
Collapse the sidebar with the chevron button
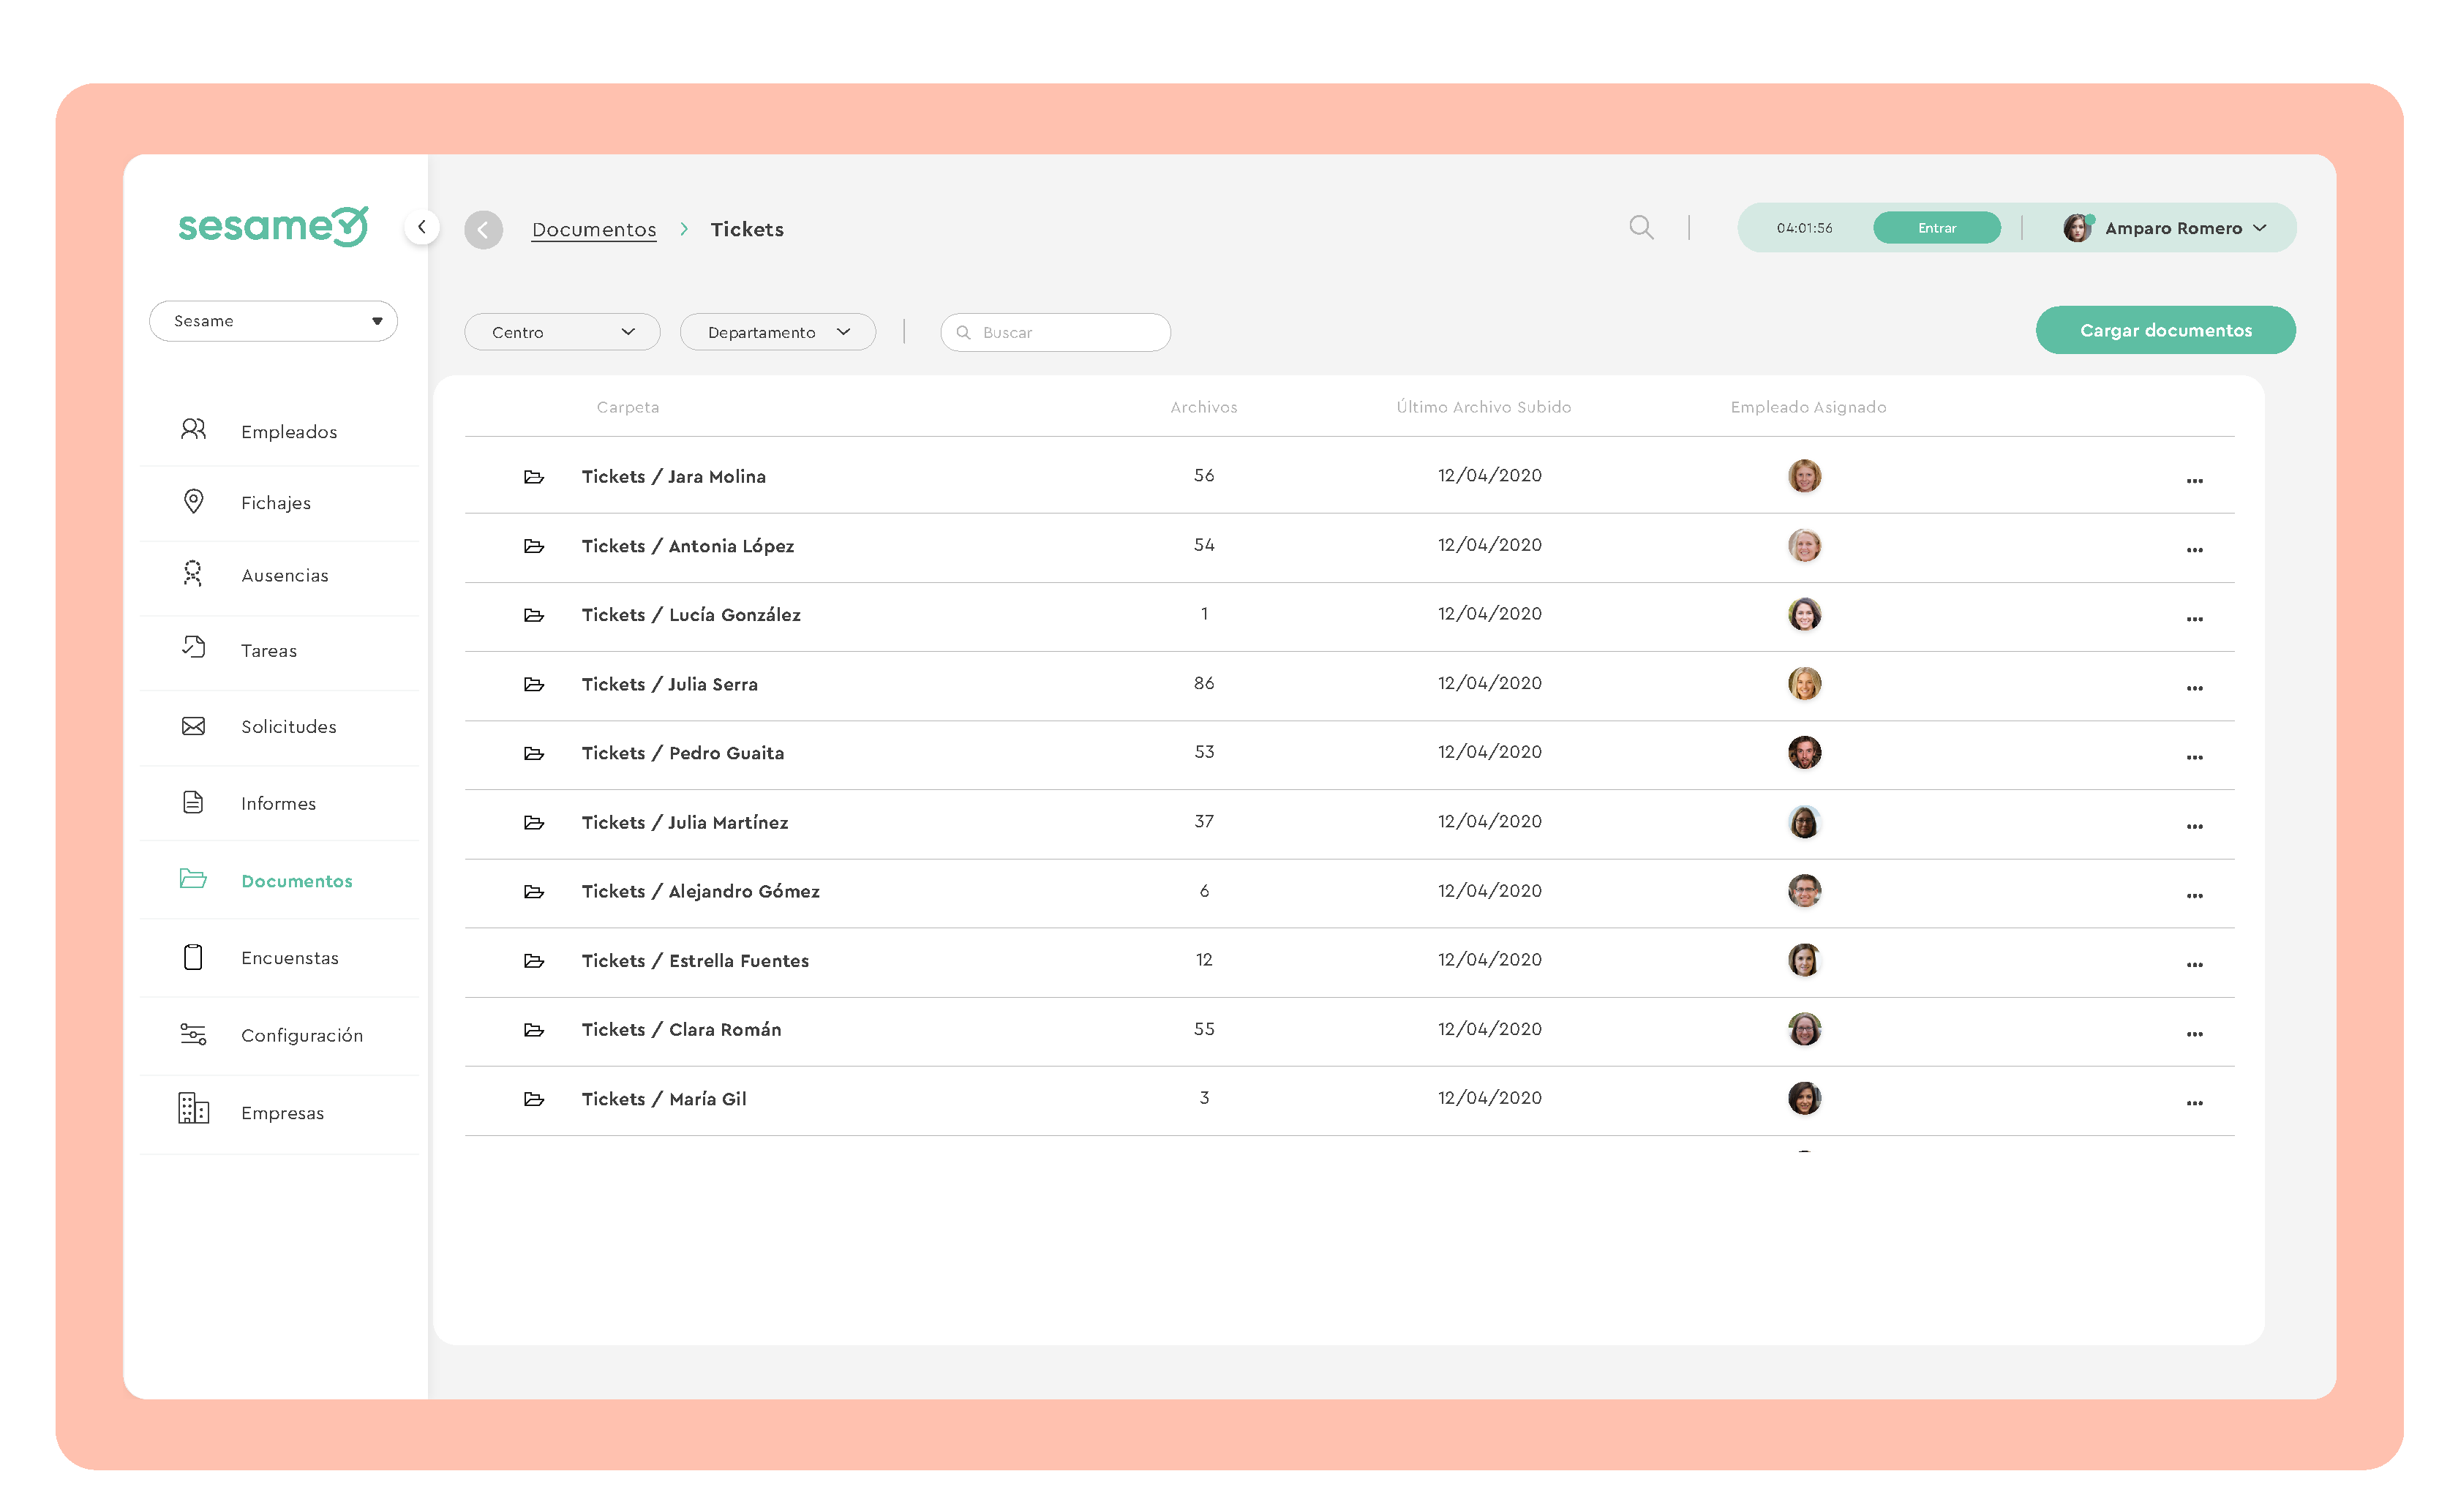pyautogui.click(x=422, y=227)
